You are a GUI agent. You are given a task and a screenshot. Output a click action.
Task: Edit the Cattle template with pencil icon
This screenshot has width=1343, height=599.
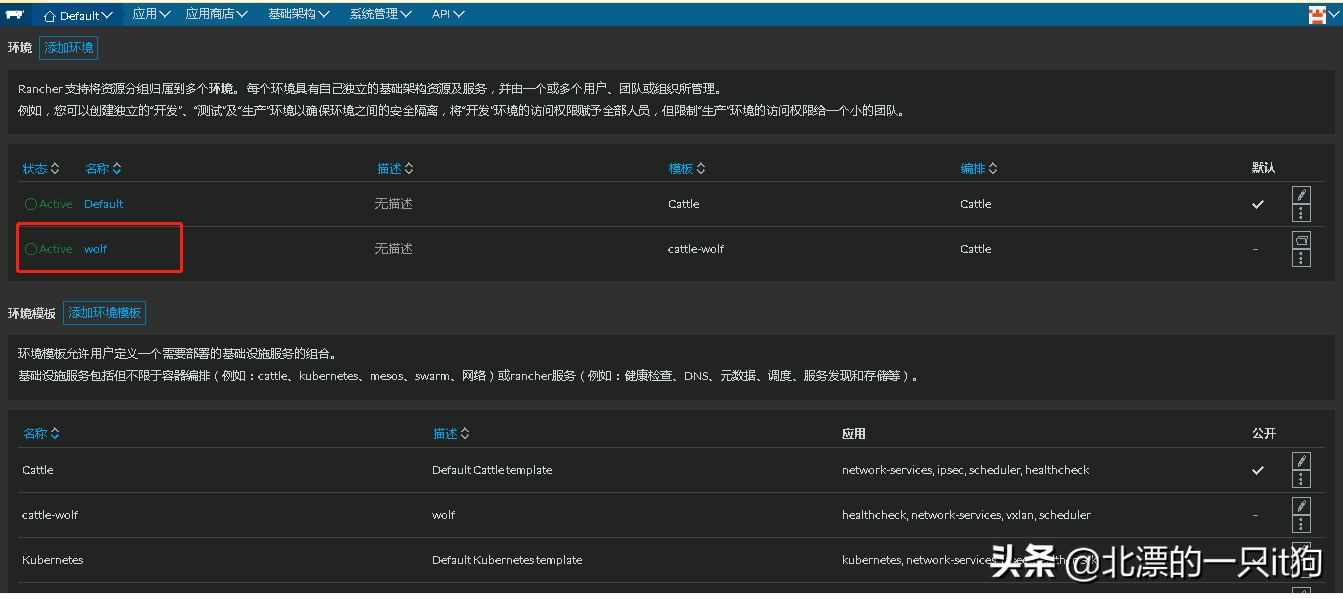1300,461
